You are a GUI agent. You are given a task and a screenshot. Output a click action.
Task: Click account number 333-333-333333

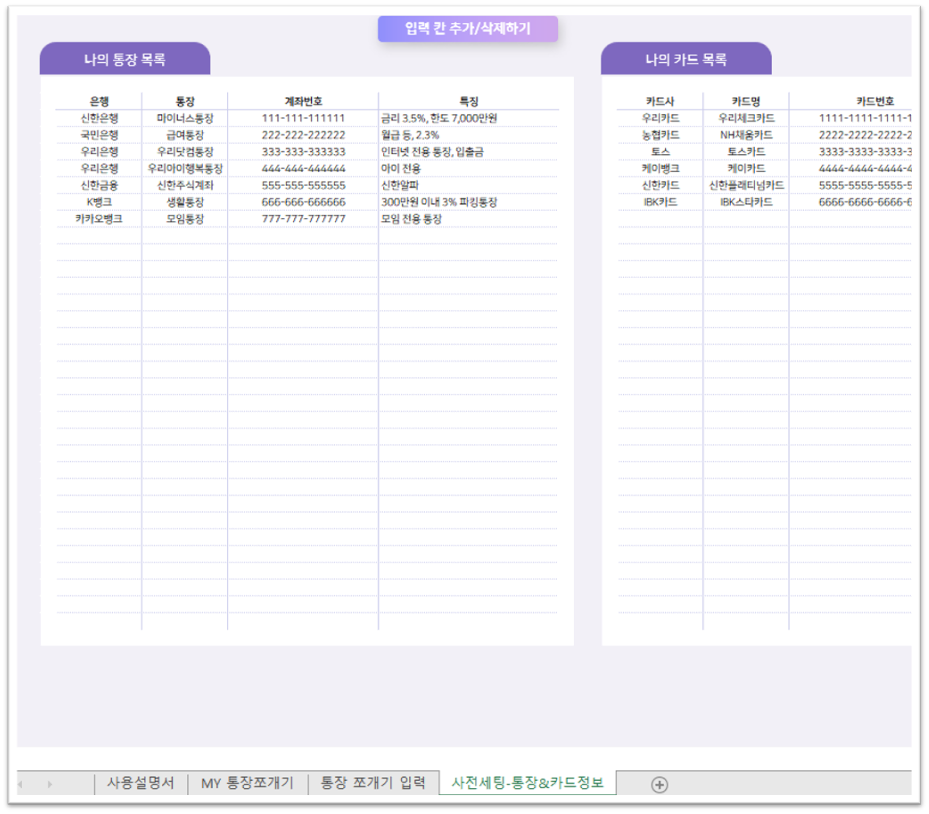(303, 152)
